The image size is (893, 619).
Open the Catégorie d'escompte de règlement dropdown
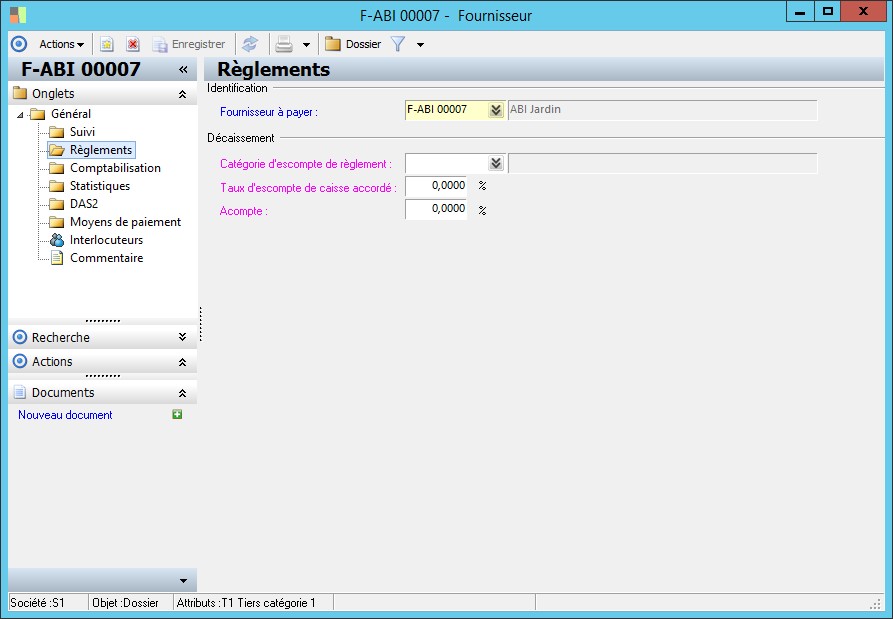click(x=495, y=163)
